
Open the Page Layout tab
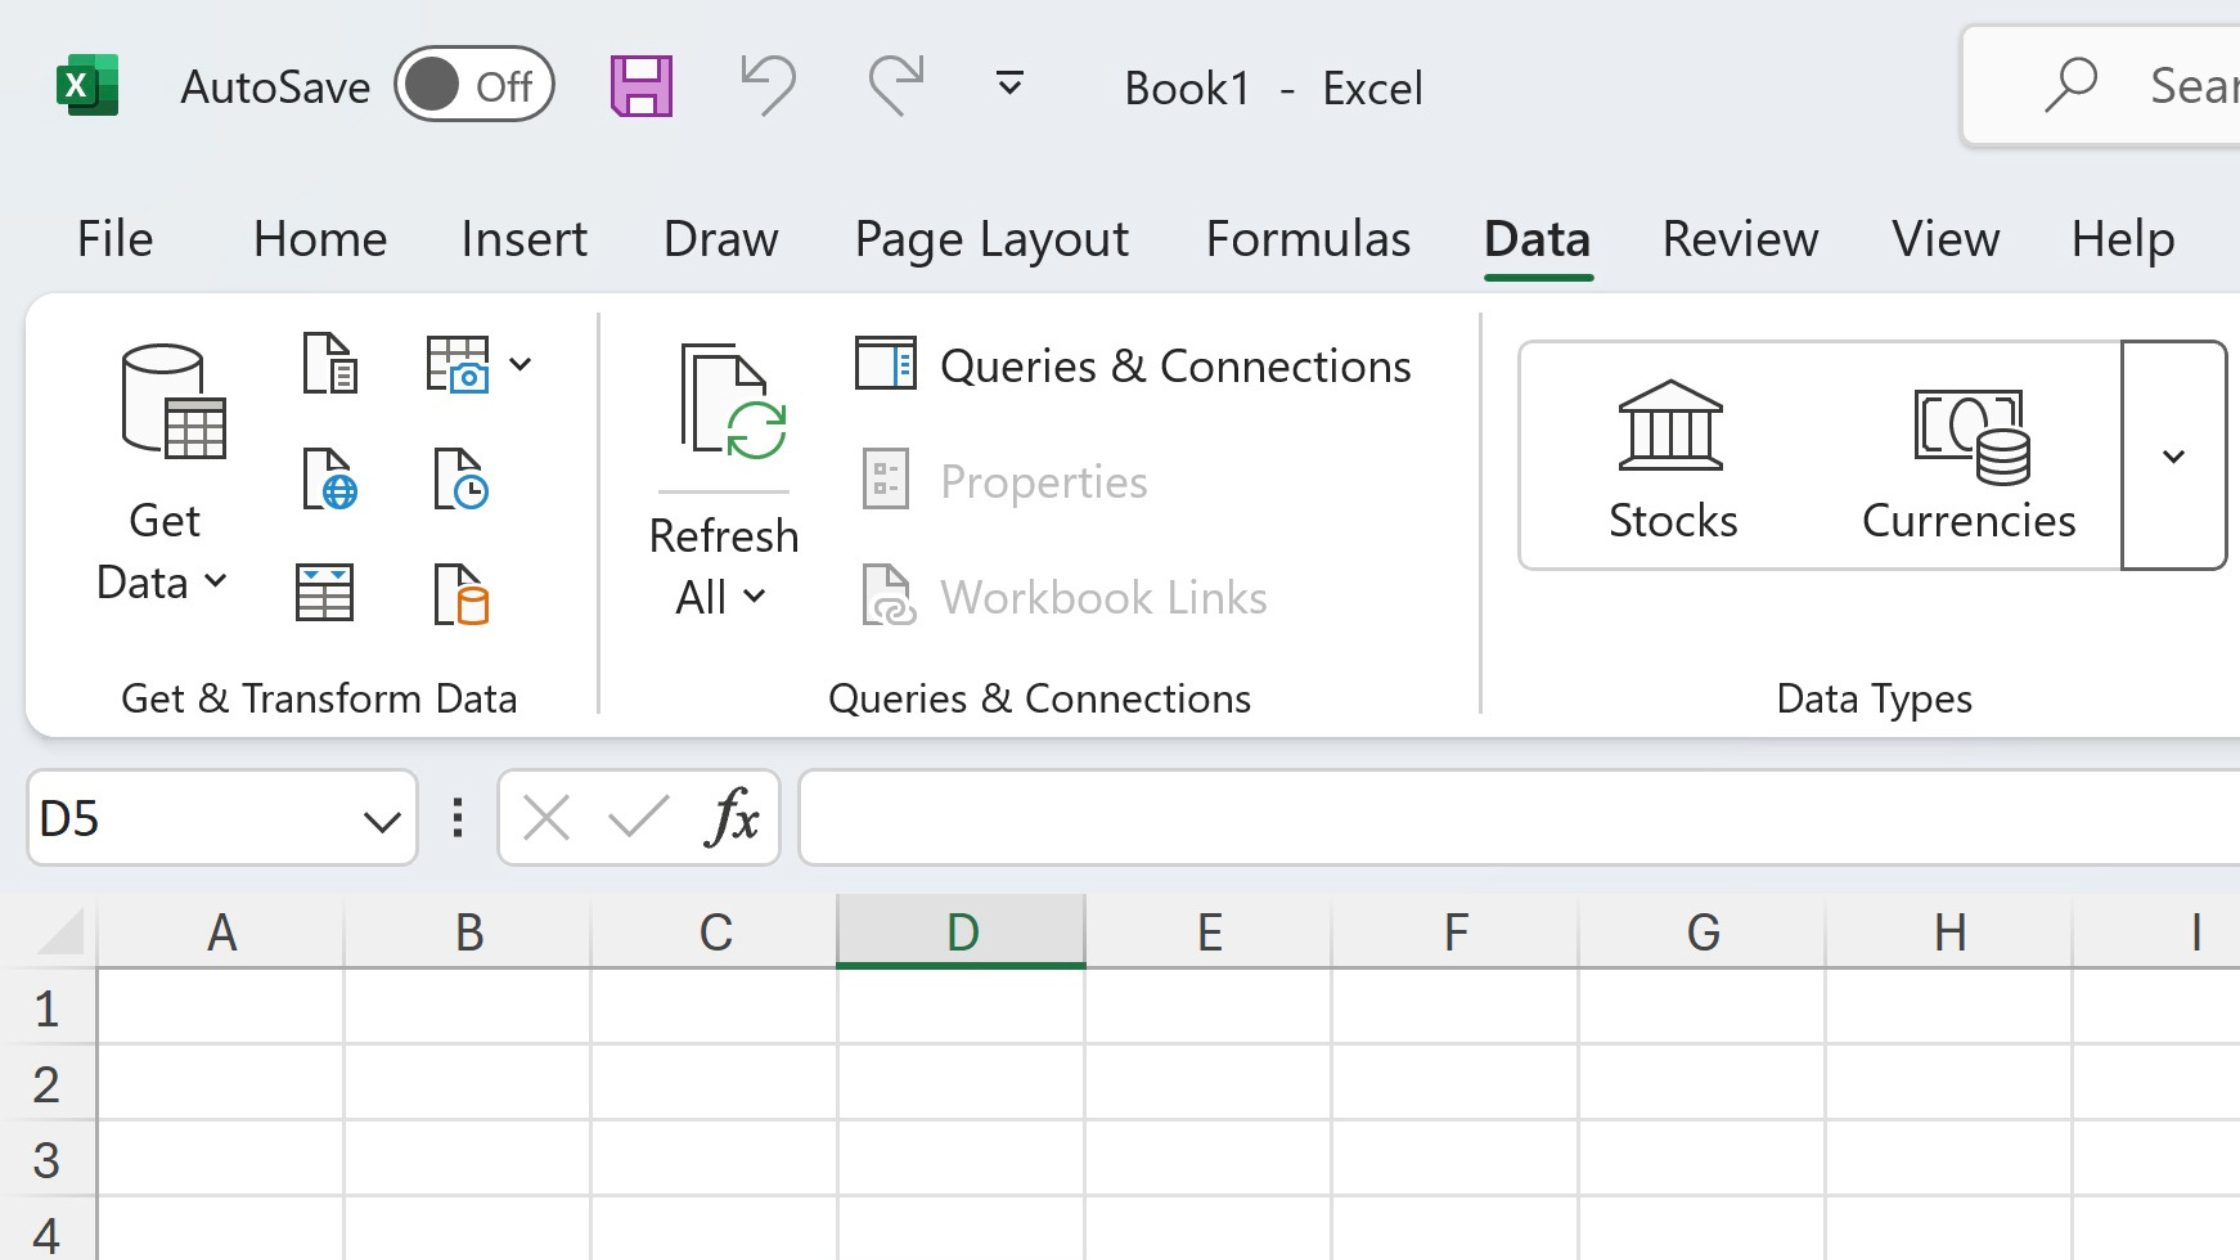[991, 240]
